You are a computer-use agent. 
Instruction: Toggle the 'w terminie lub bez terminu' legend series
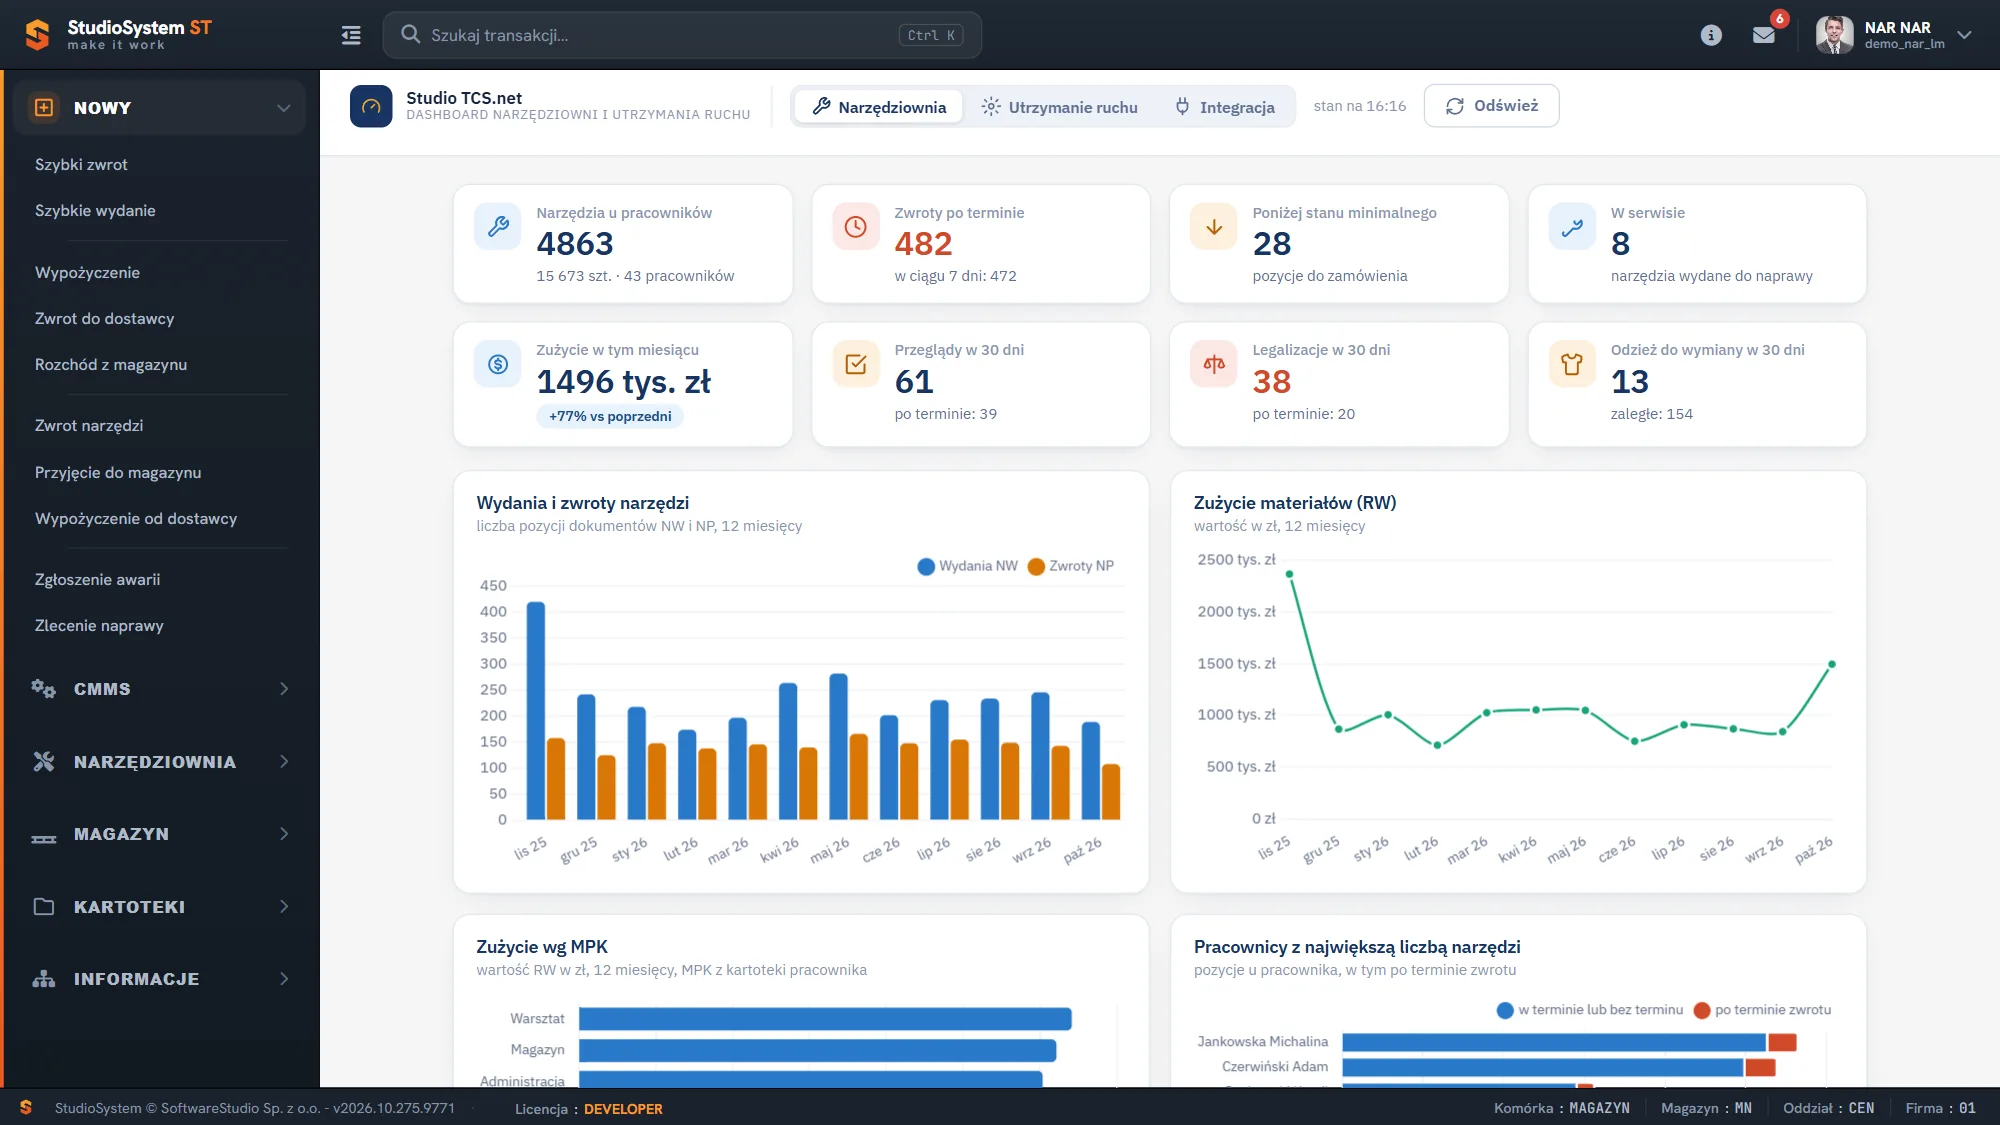[1590, 1010]
